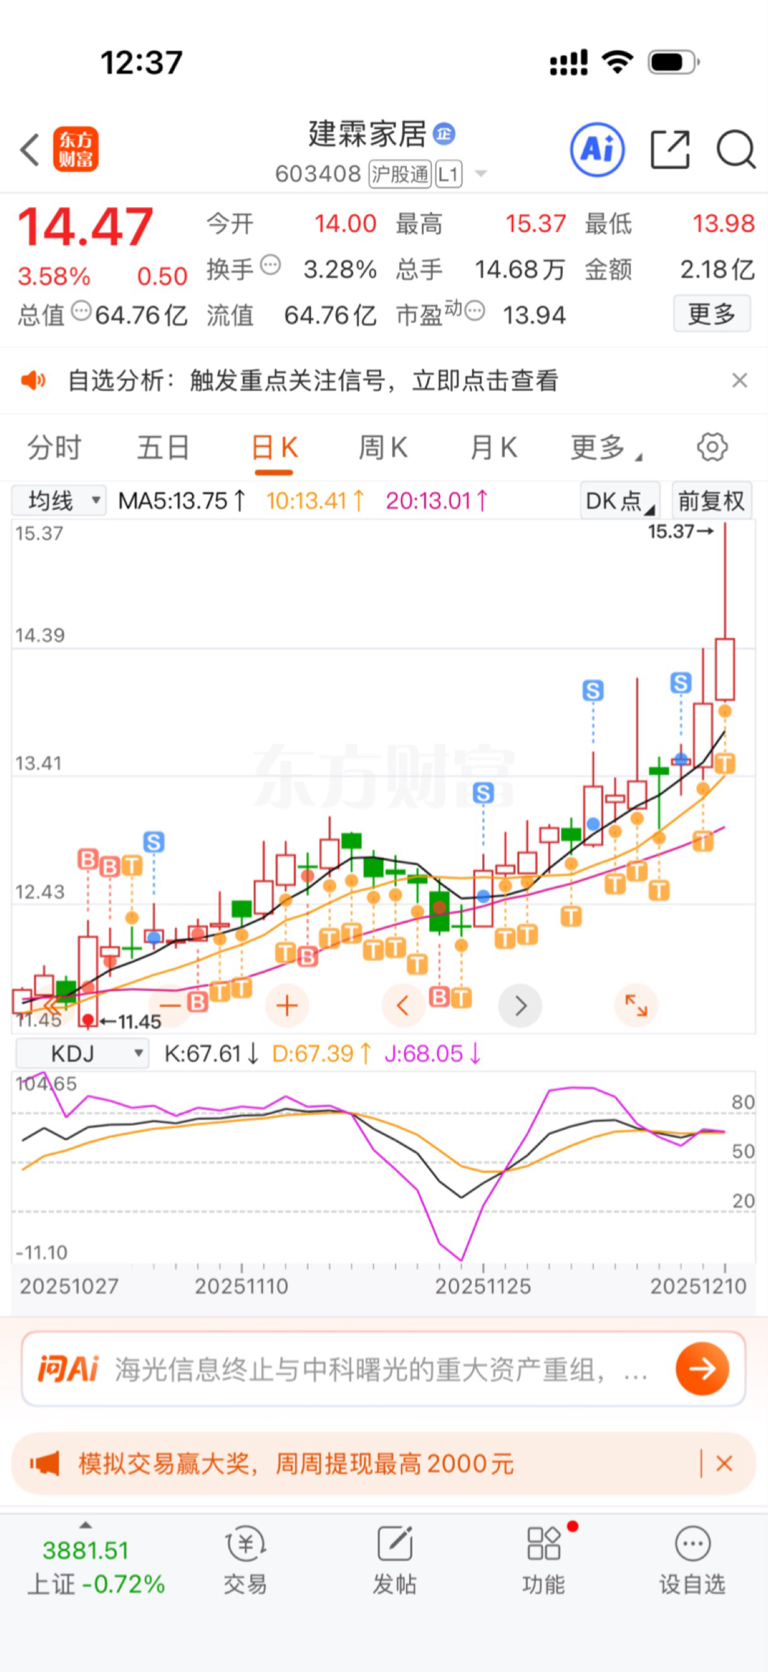Viewport: 768px width, 1672px height.
Task: Tap the topmost S signal marker
Action: [x=681, y=683]
